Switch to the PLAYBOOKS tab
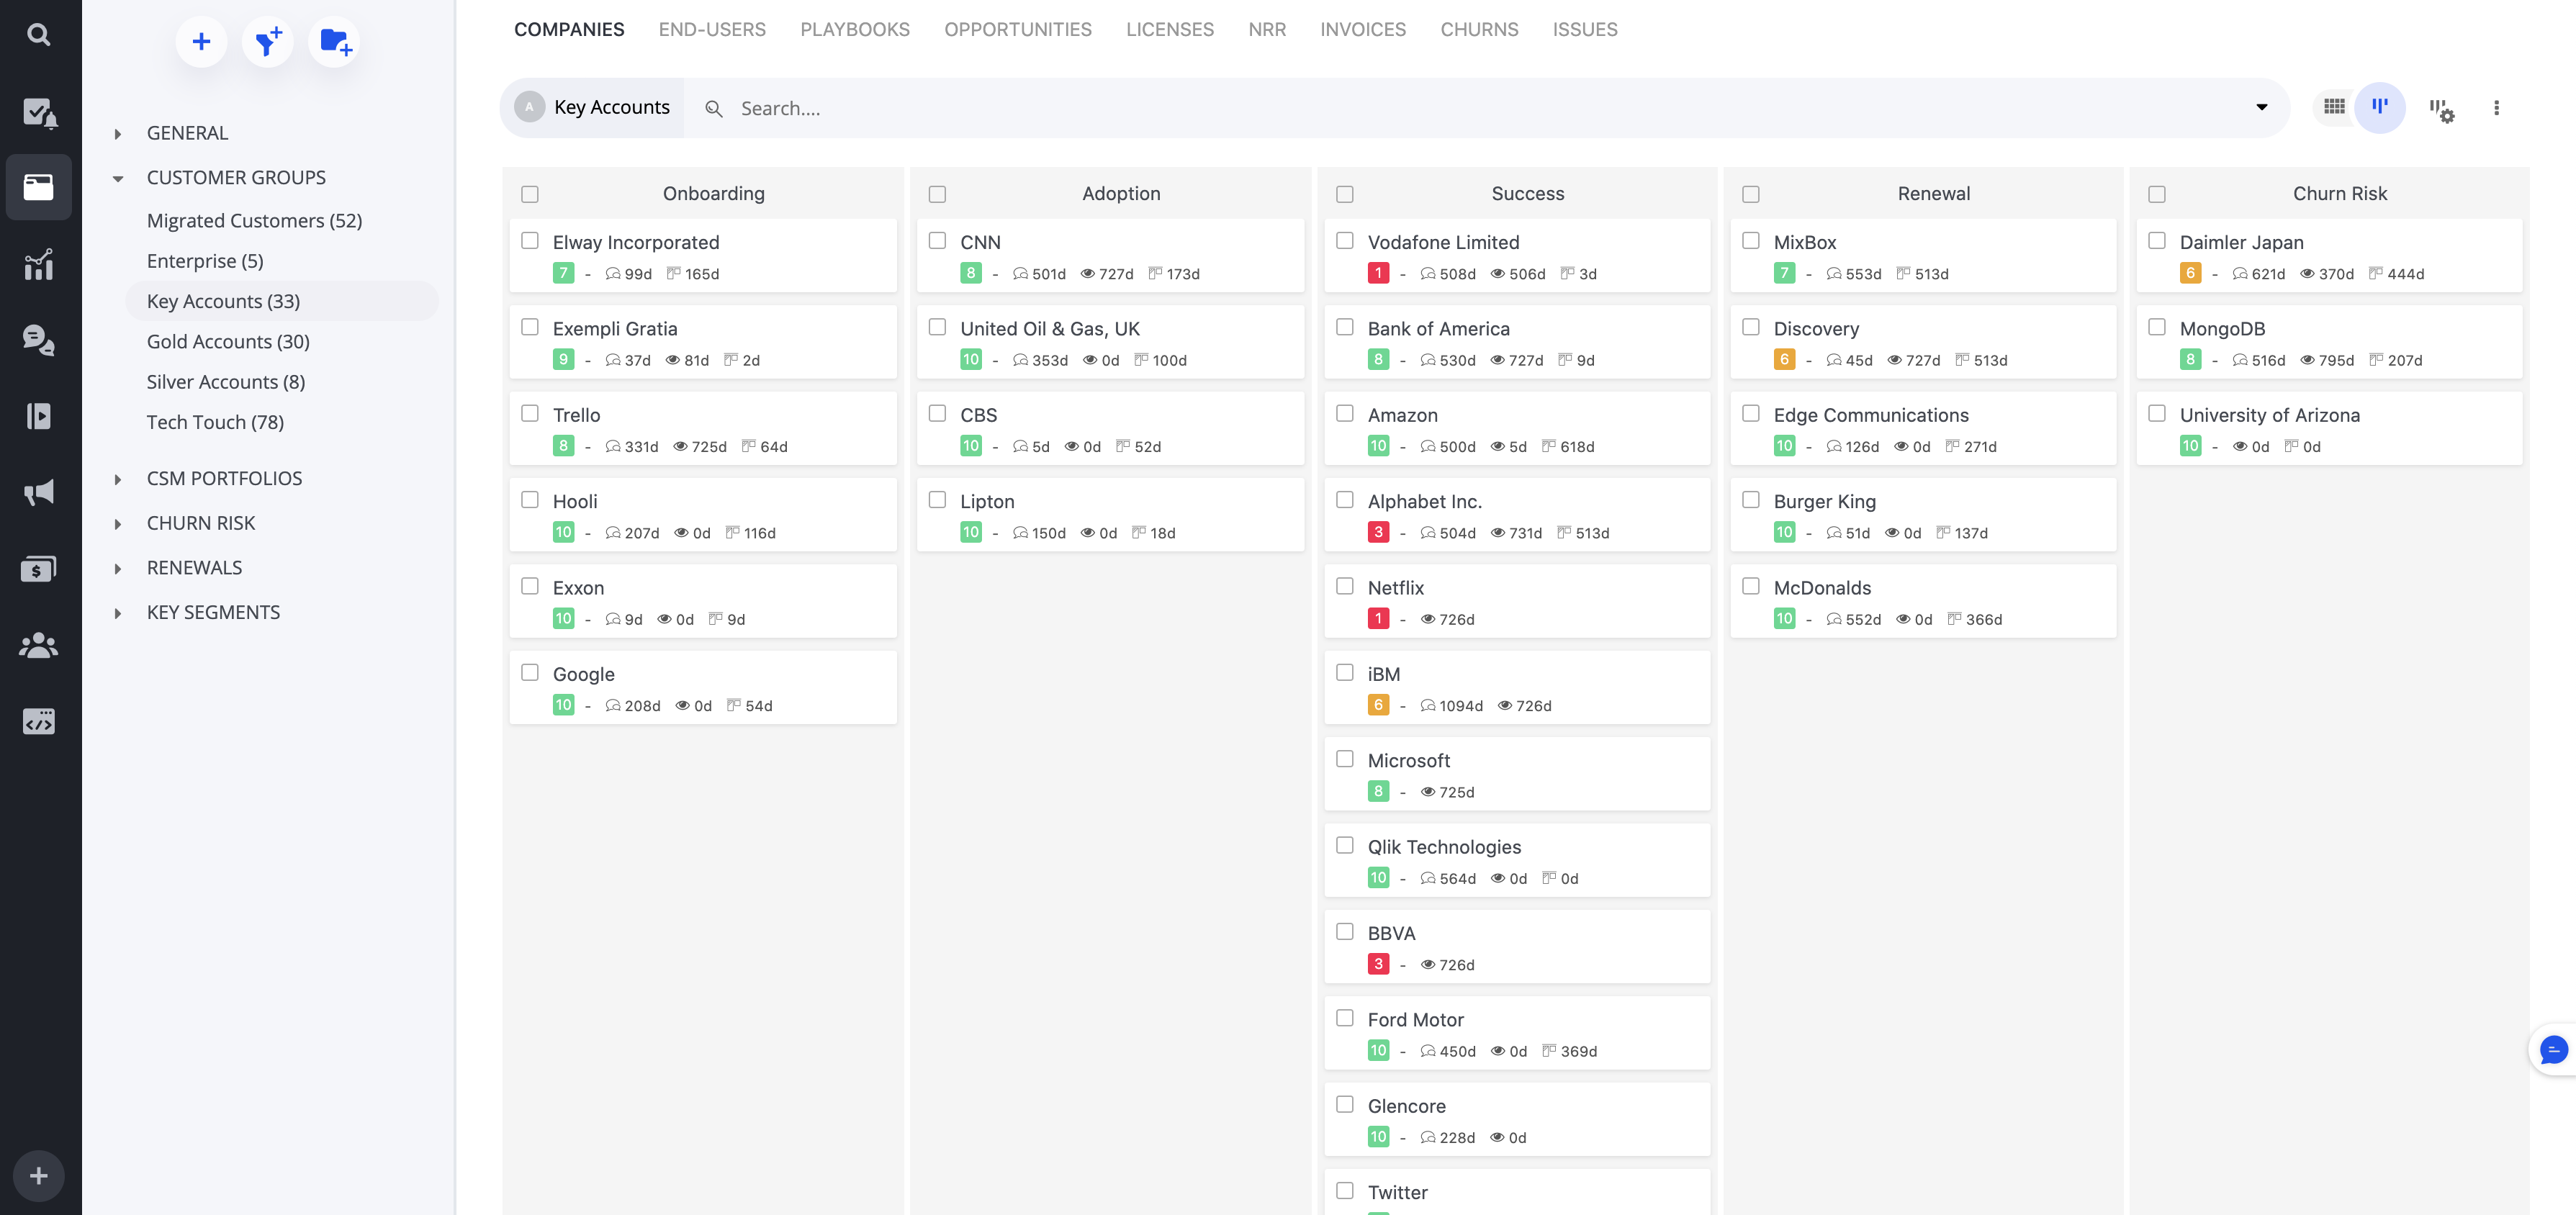 tap(854, 29)
